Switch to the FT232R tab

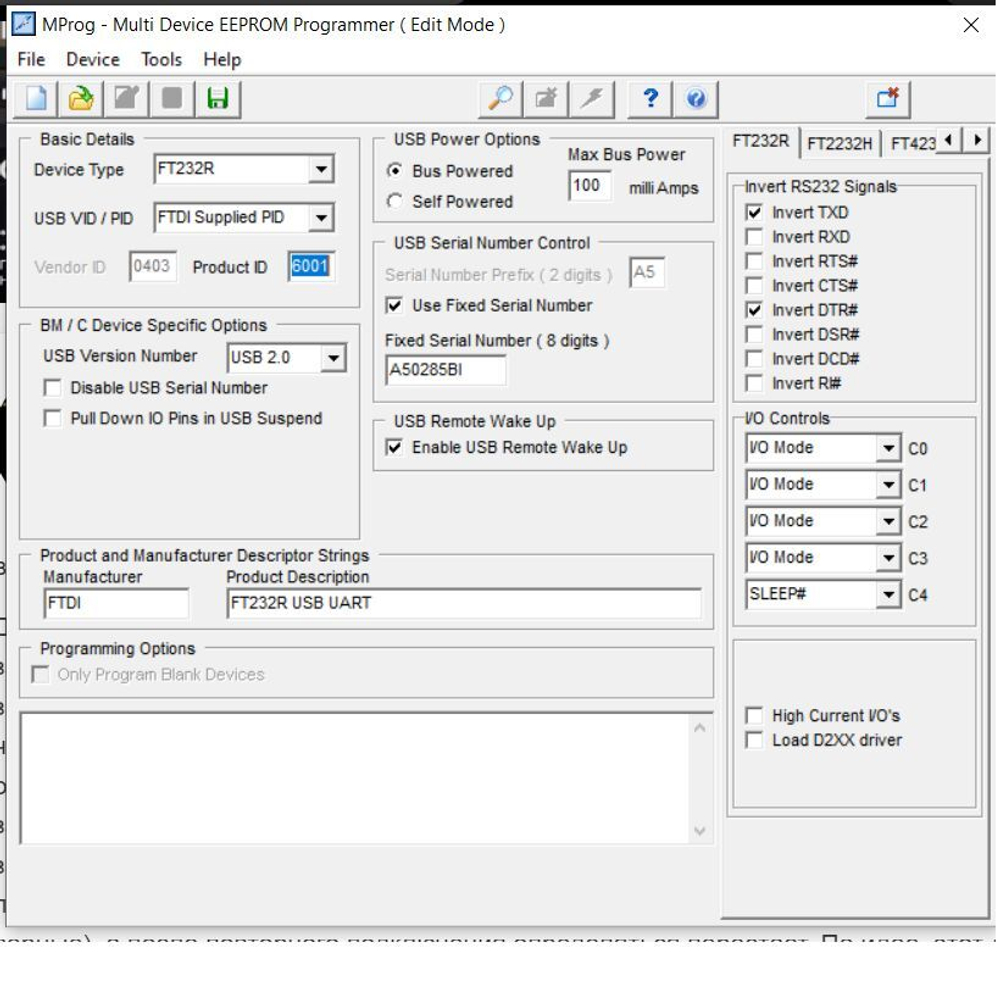[760, 141]
